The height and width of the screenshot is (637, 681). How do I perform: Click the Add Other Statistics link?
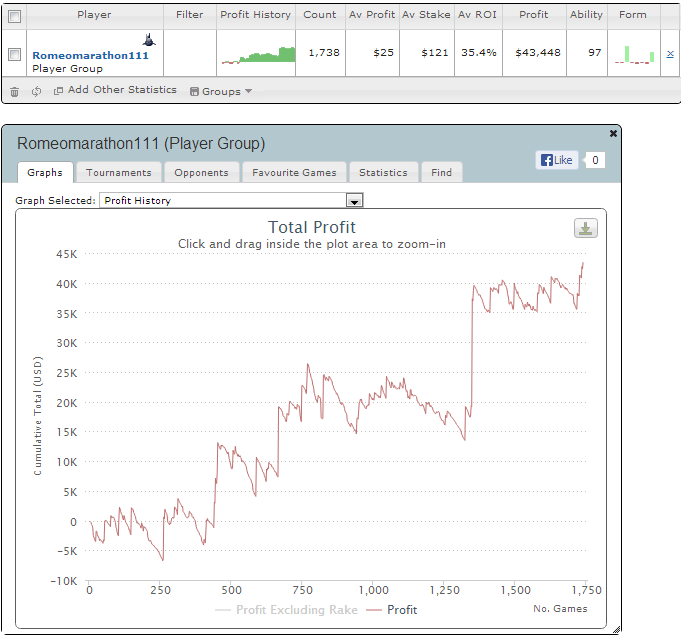coord(122,89)
